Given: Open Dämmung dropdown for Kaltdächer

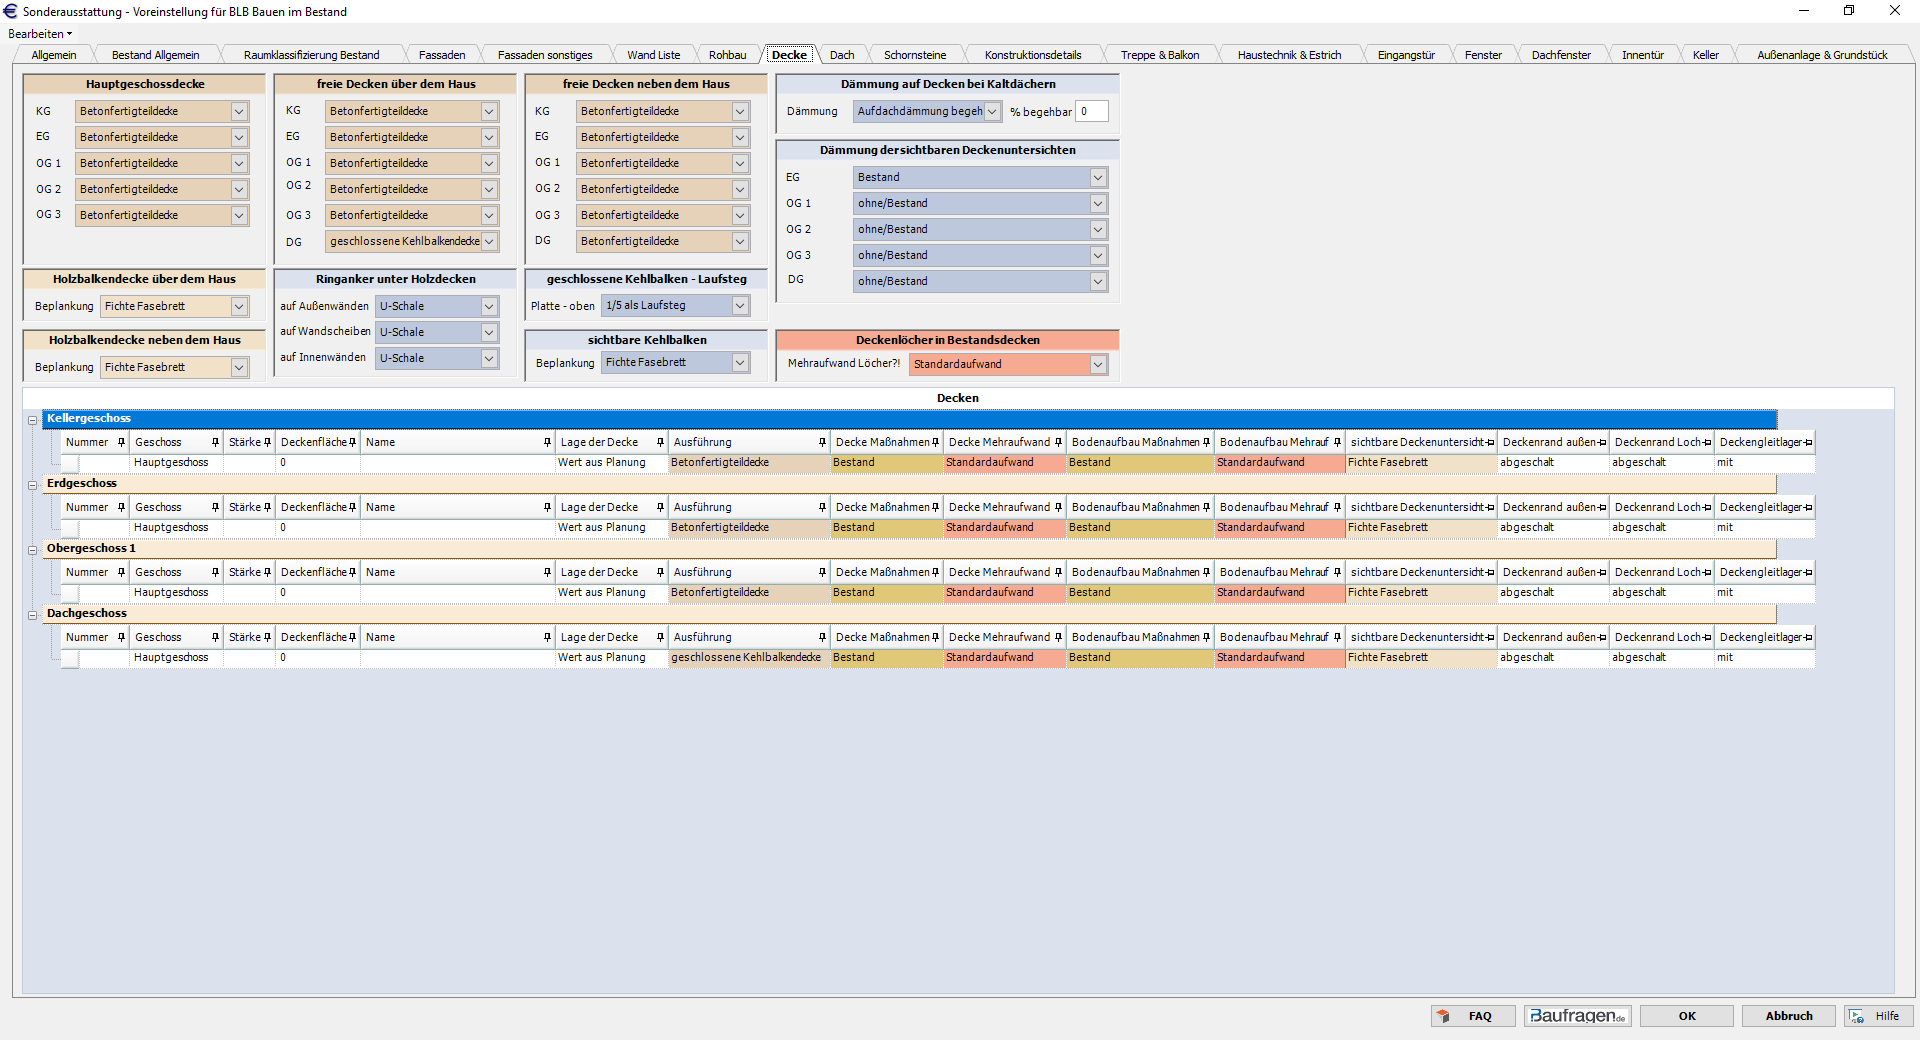Looking at the screenshot, I should [992, 112].
